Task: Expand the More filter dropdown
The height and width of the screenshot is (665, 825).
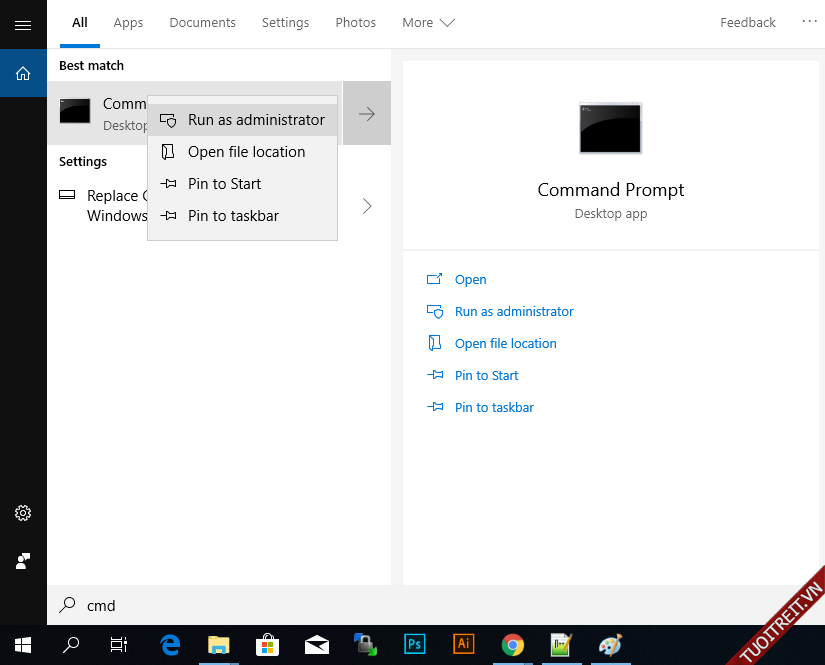Action: (428, 22)
